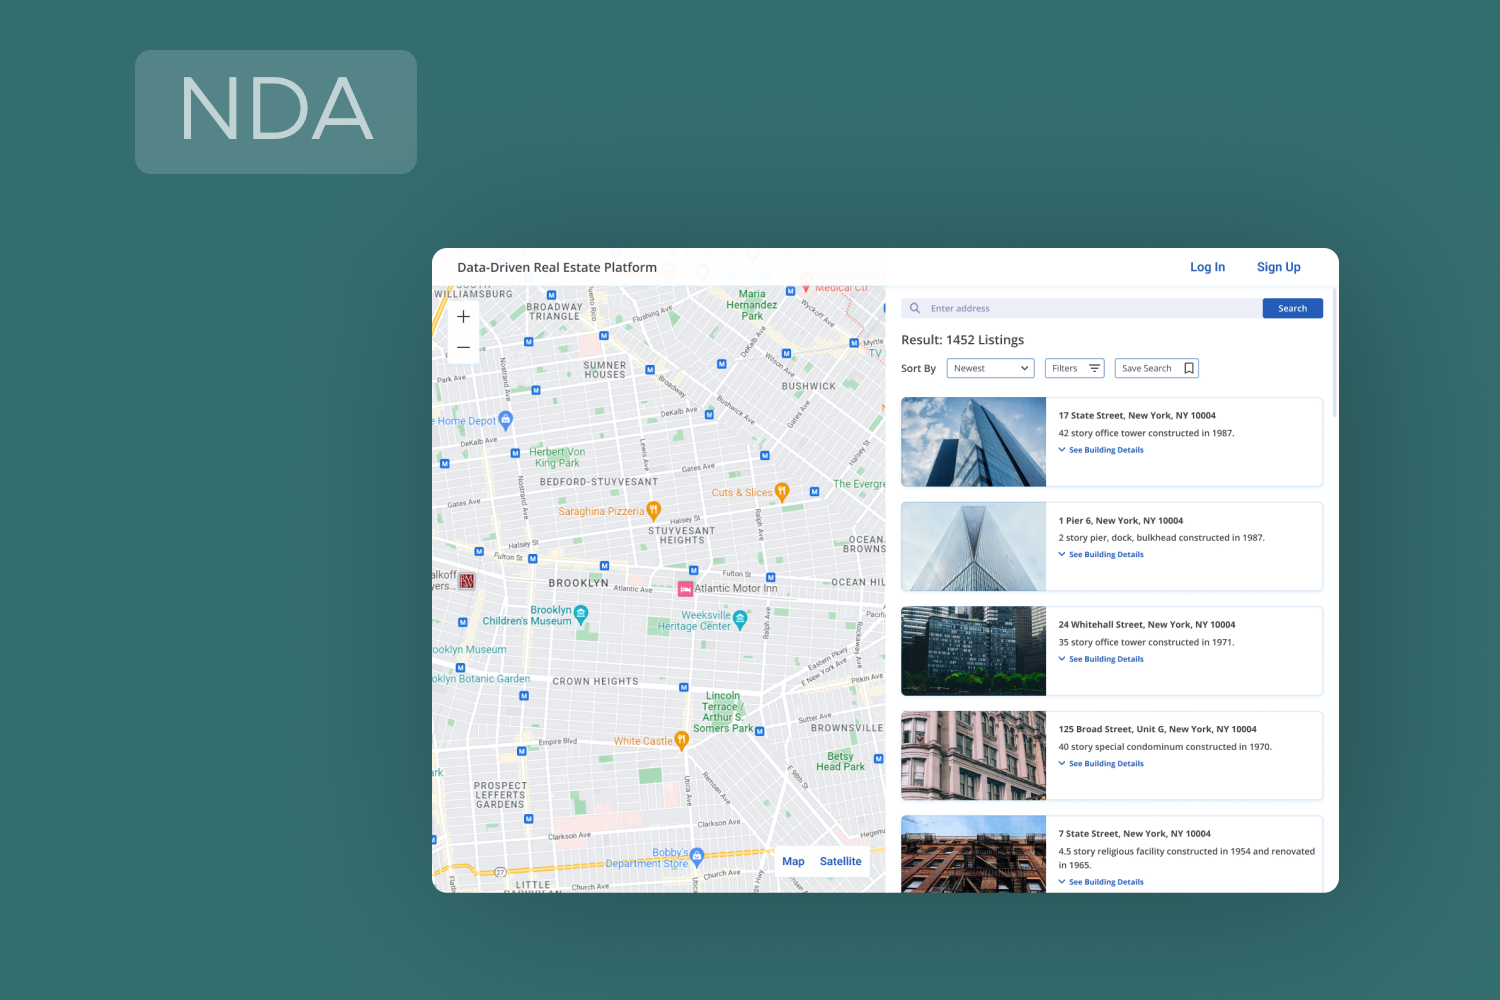This screenshot has height=1000, width=1500.
Task: Open the 1 Pier 6 building photo
Action: pos(973,546)
